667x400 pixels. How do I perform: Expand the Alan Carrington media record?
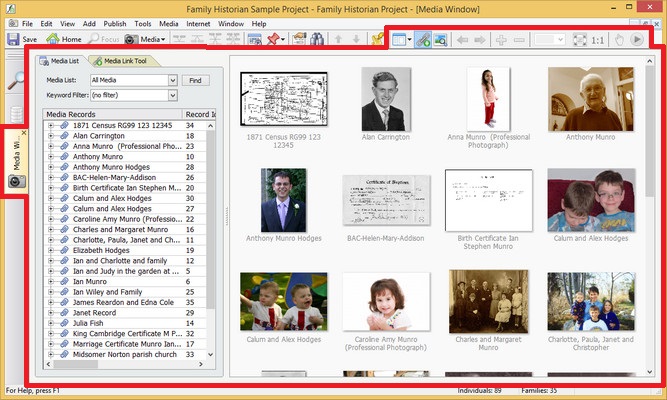pos(50,136)
